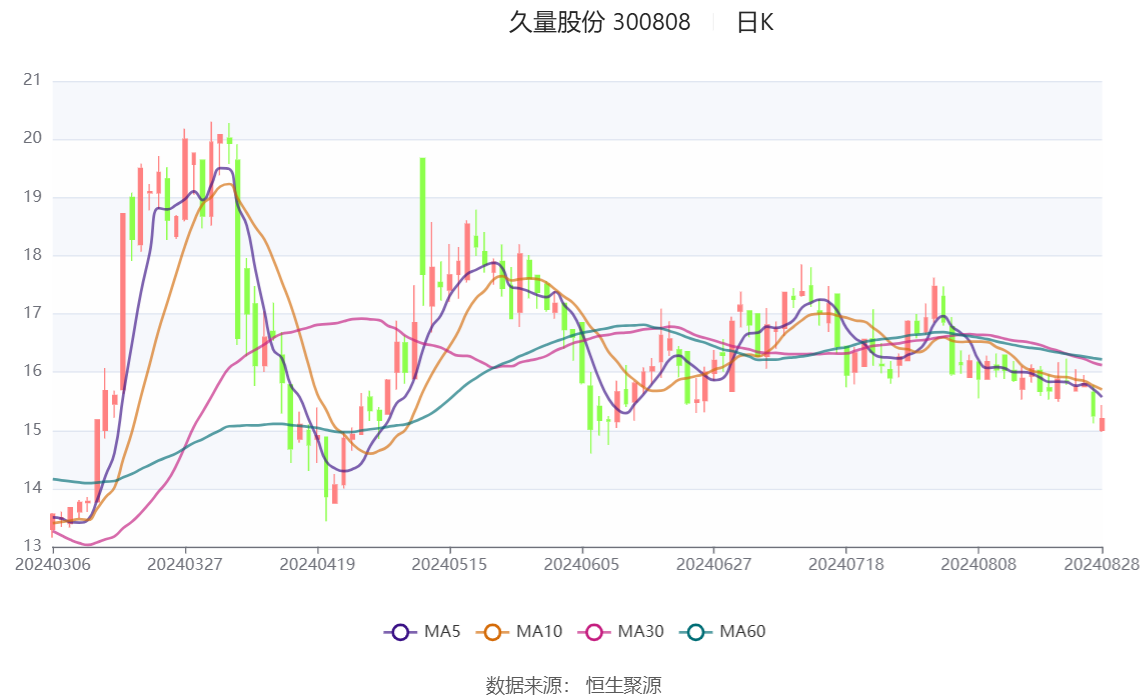Toggle the MA10 legend series
1147x699 pixels.
[x=519, y=632]
